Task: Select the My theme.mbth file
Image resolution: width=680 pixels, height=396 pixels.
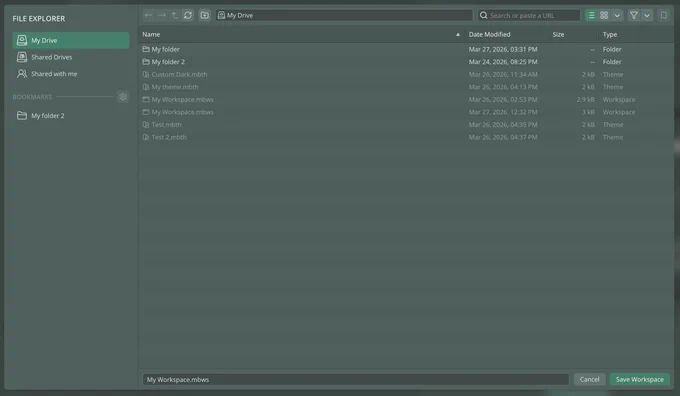Action: (x=406, y=87)
